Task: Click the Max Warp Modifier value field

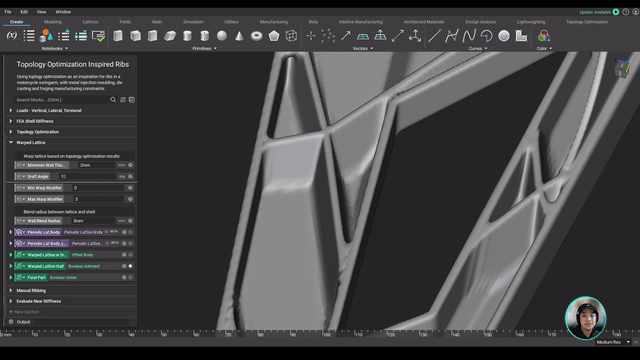Action: point(98,199)
